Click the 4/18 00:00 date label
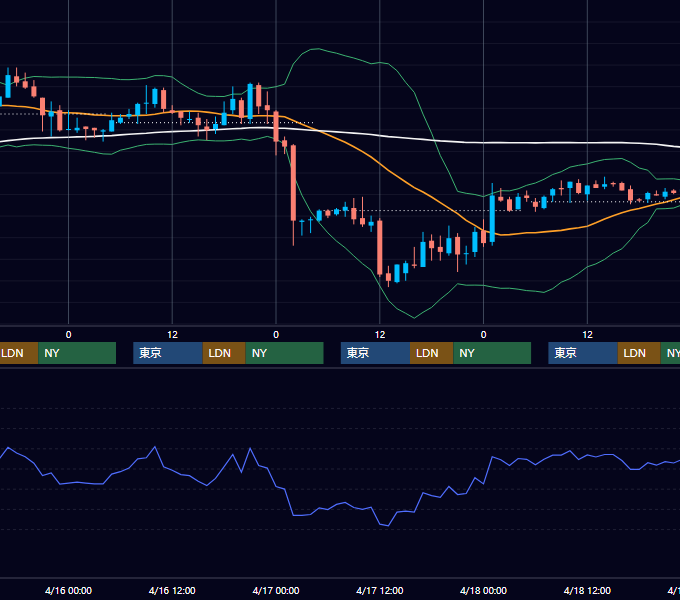The width and height of the screenshot is (680, 600). [484, 590]
